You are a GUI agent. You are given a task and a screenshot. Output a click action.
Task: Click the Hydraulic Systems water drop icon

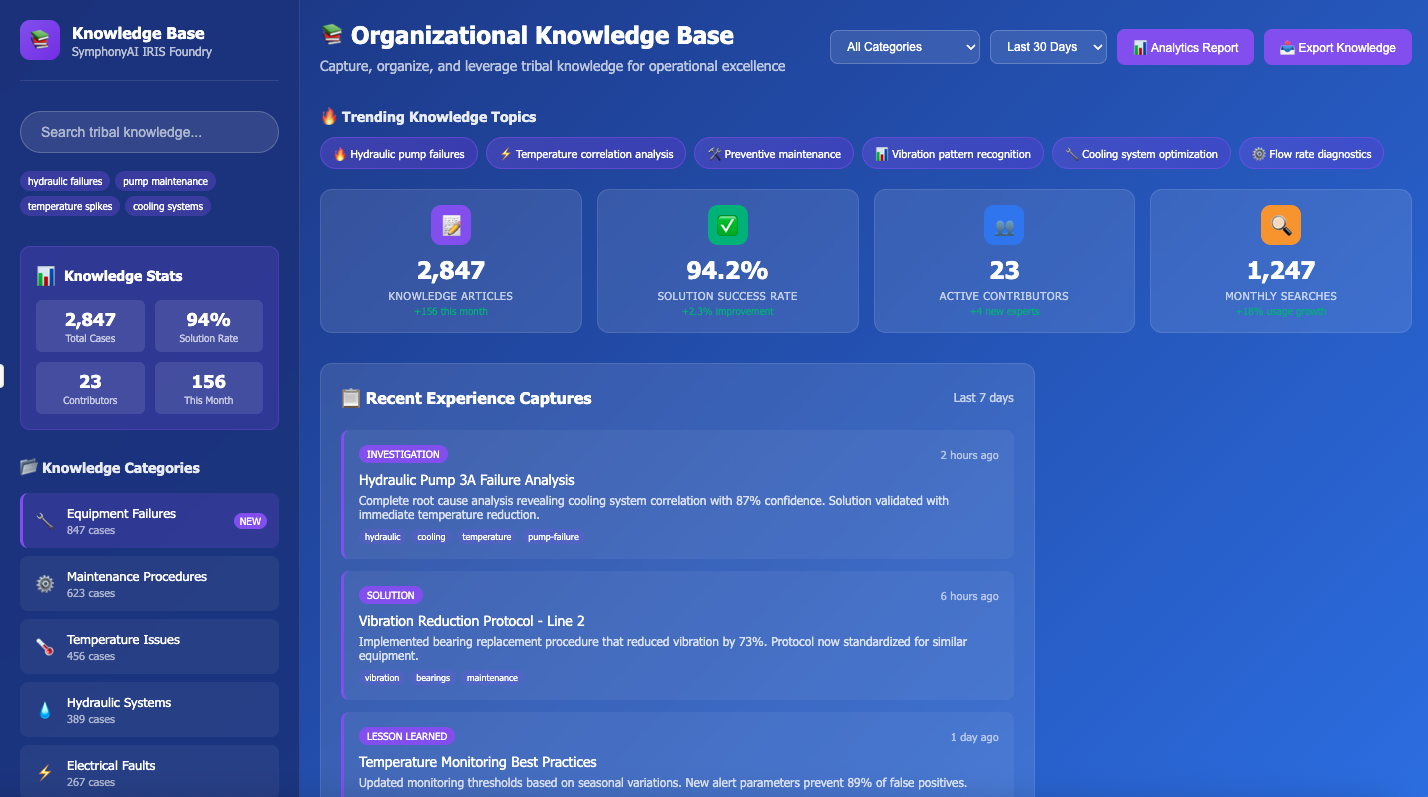[45, 710]
